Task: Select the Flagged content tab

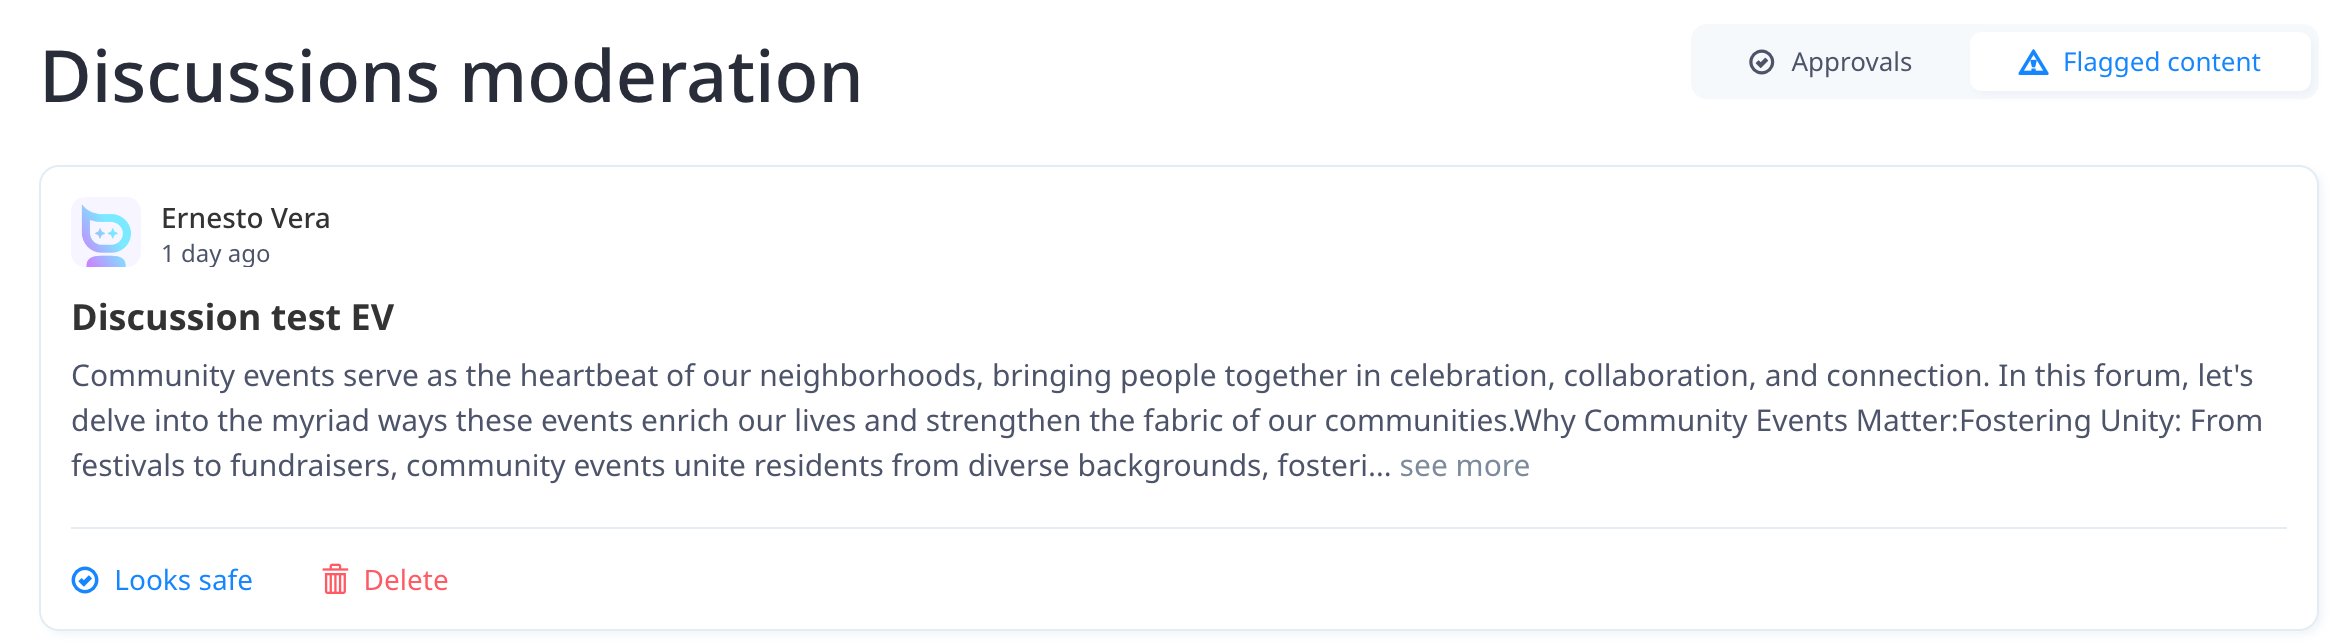Action: point(2139,62)
